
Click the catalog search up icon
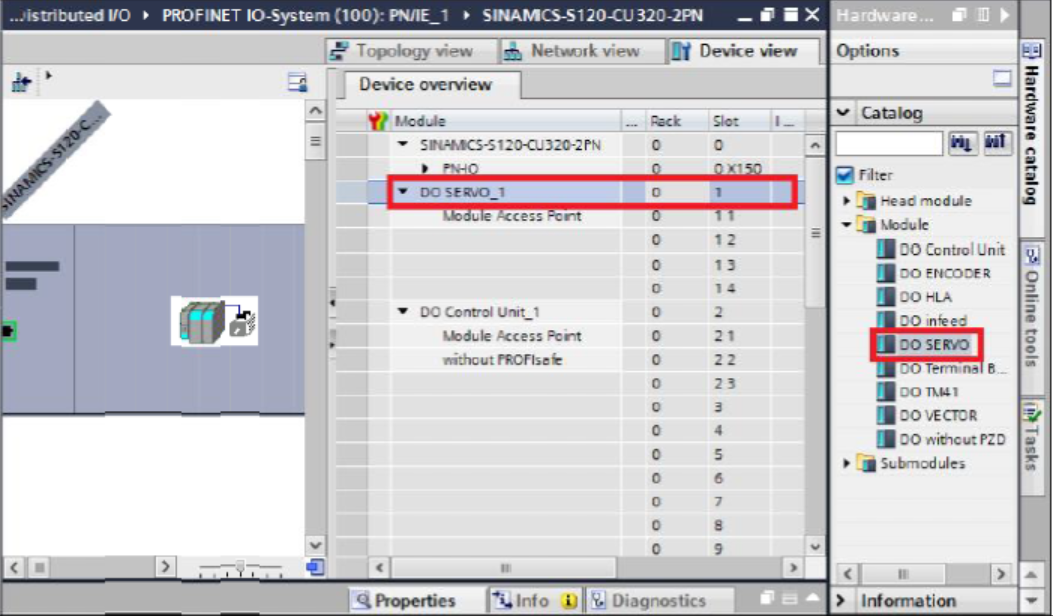click(997, 142)
